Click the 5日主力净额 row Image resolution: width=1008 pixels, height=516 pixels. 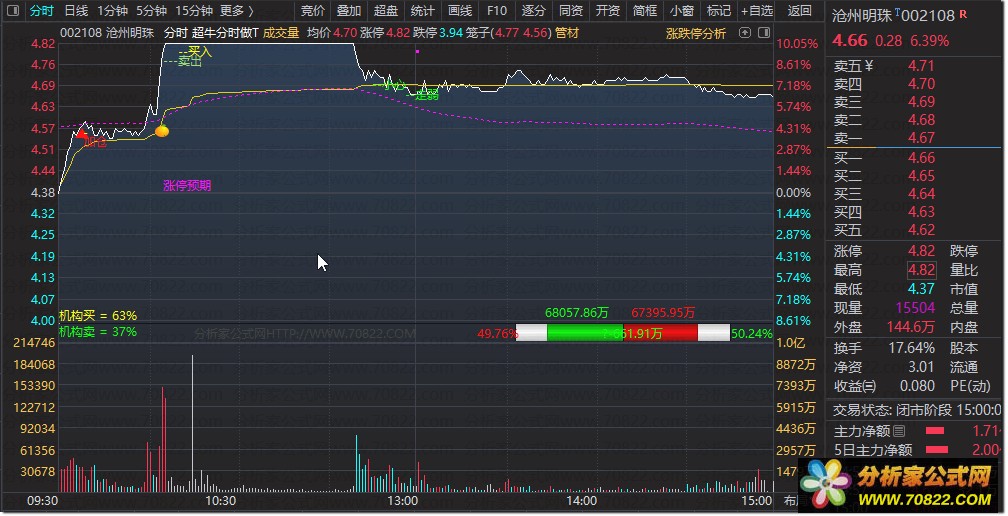pos(915,449)
